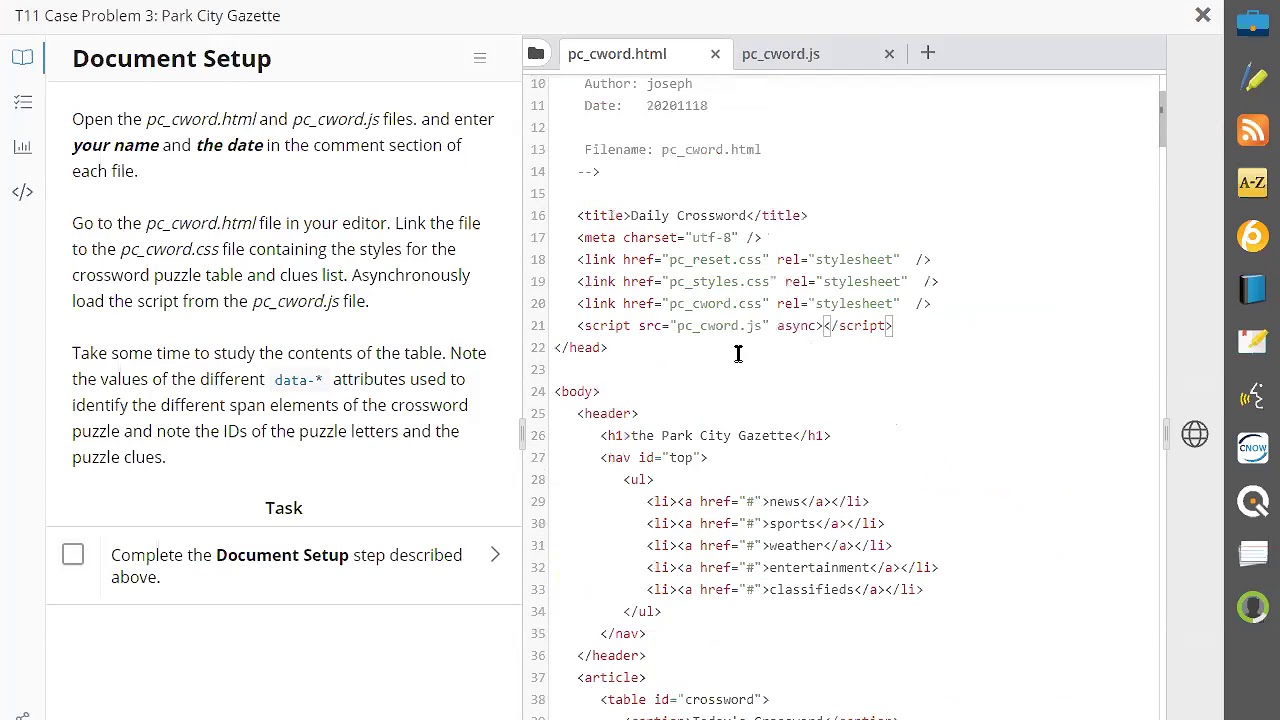This screenshot has width=1280, height=720.
Task: Click the comment closing '-->' line
Action: tap(589, 172)
